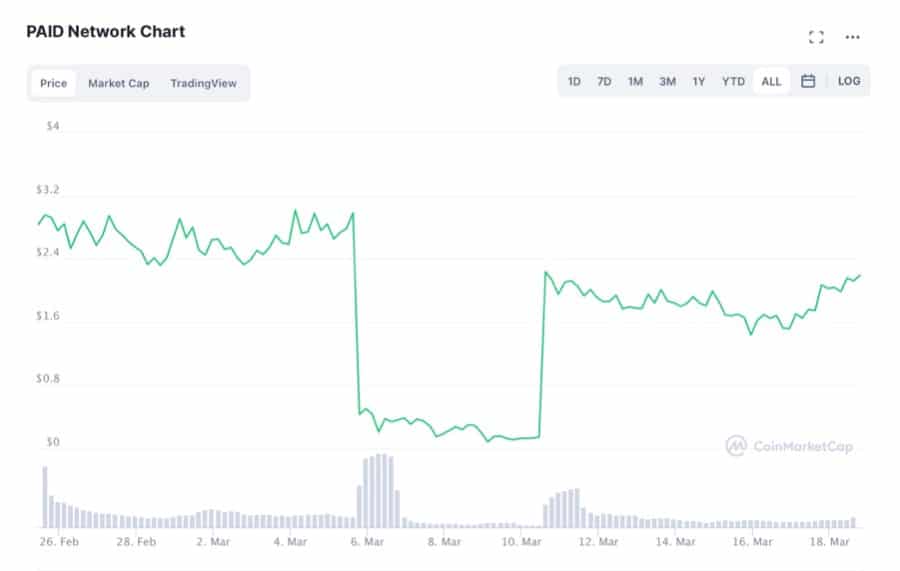Click the 26. Feb date axis label
This screenshot has height=571, width=900.
point(58,542)
